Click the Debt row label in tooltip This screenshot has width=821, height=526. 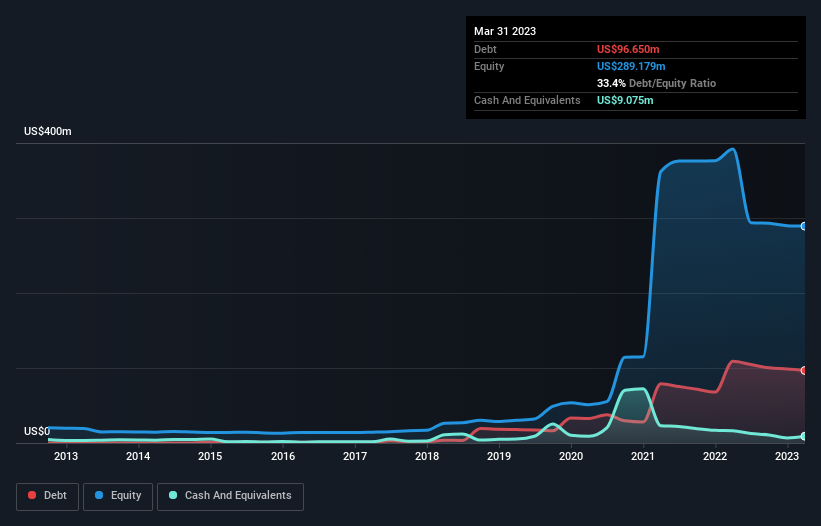[x=485, y=49]
